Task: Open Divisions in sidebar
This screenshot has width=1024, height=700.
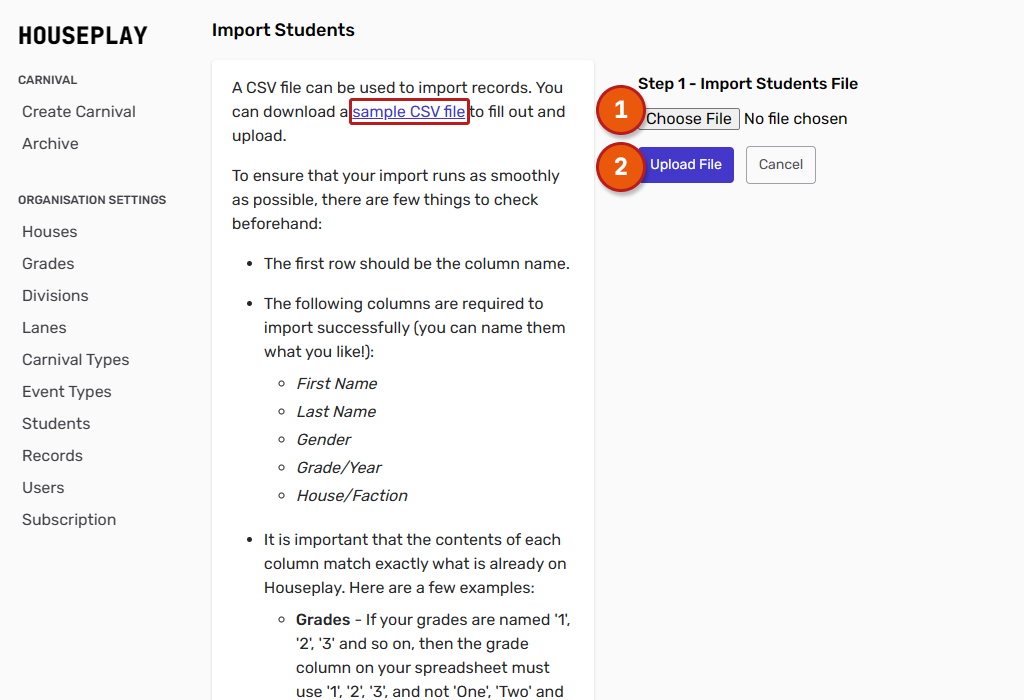Action: pos(55,296)
